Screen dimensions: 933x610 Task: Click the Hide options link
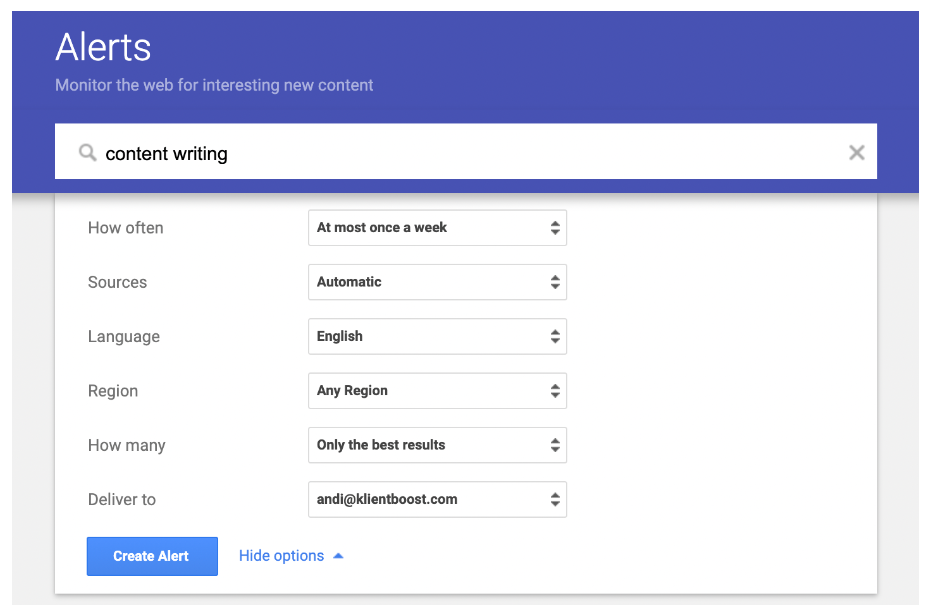pos(281,556)
